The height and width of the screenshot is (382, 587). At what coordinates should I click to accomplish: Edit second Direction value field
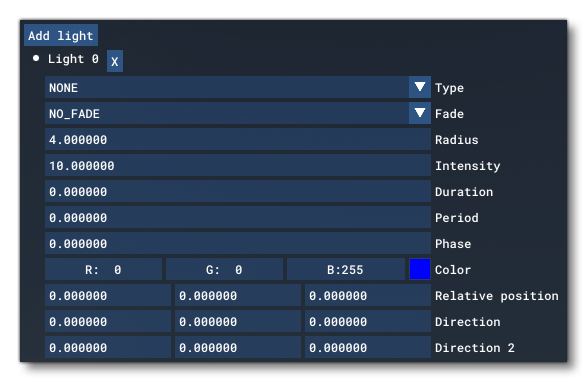tap(238, 321)
